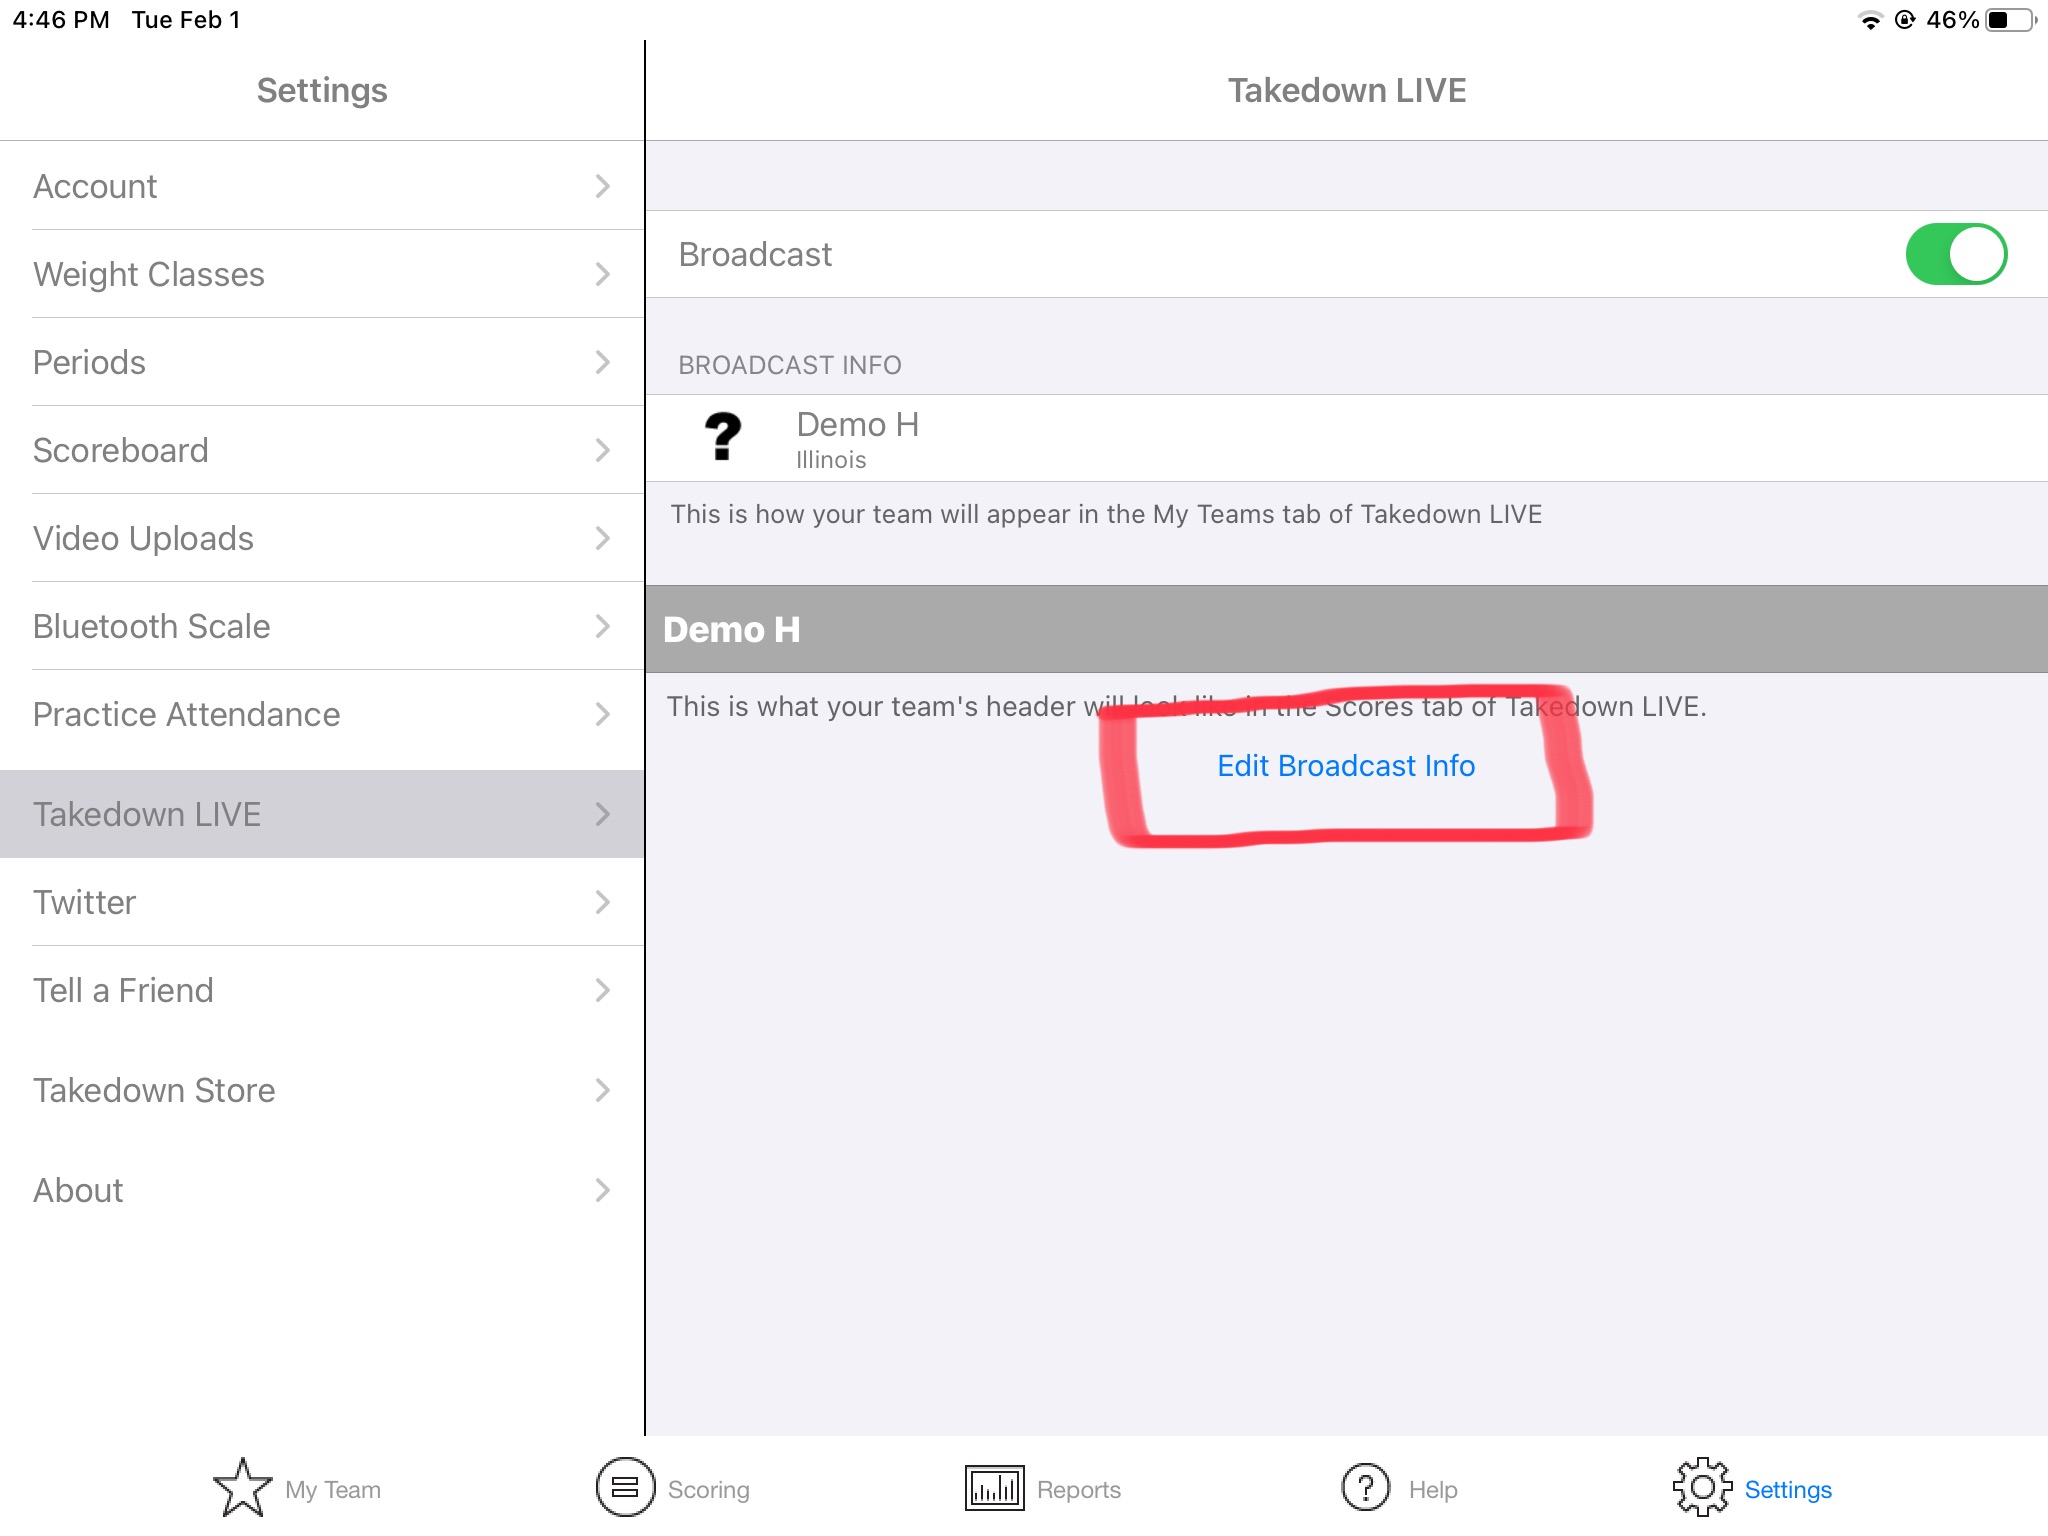Tap the team logo question mark placeholder

[723, 437]
